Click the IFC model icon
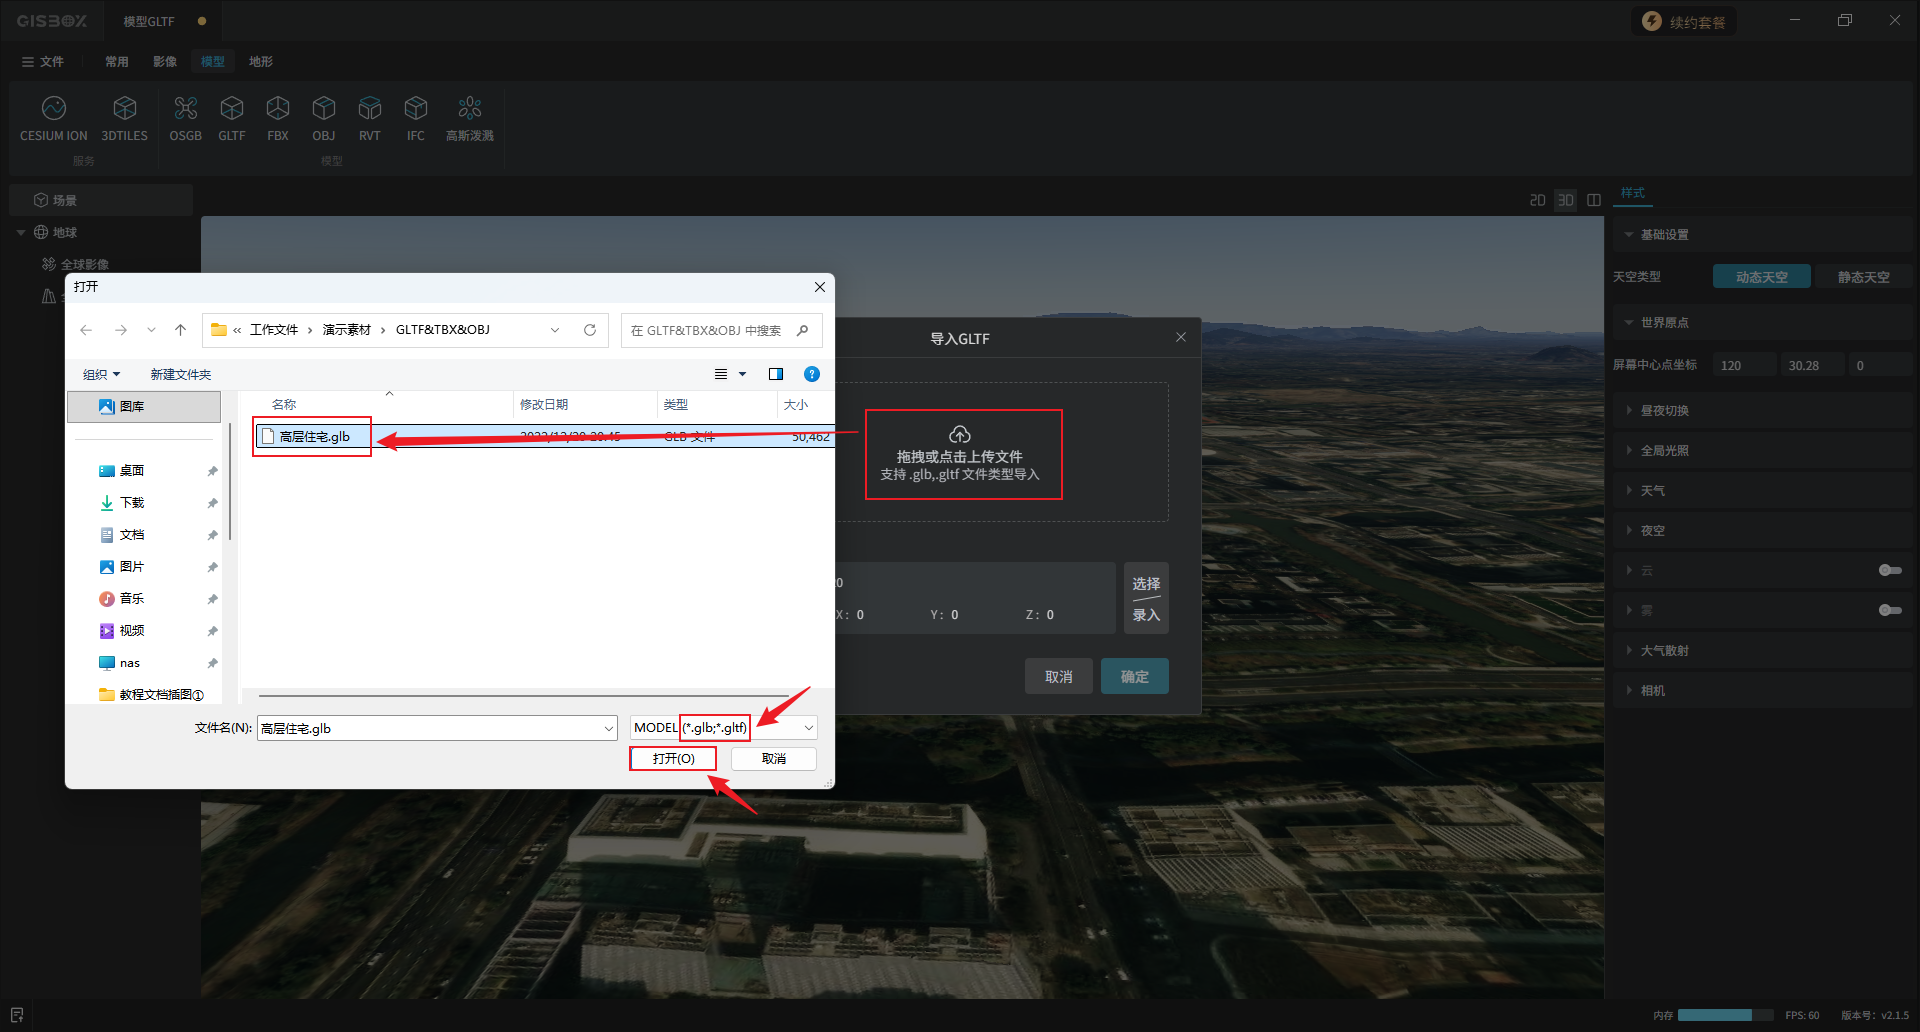The image size is (1920, 1032). pos(415,118)
